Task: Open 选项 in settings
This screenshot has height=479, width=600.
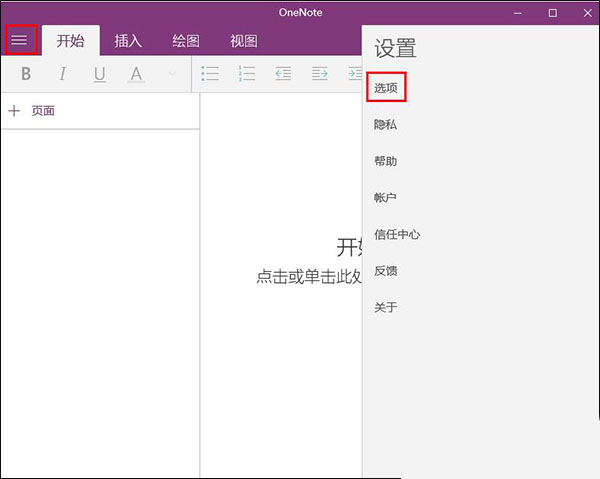Action: tap(386, 88)
